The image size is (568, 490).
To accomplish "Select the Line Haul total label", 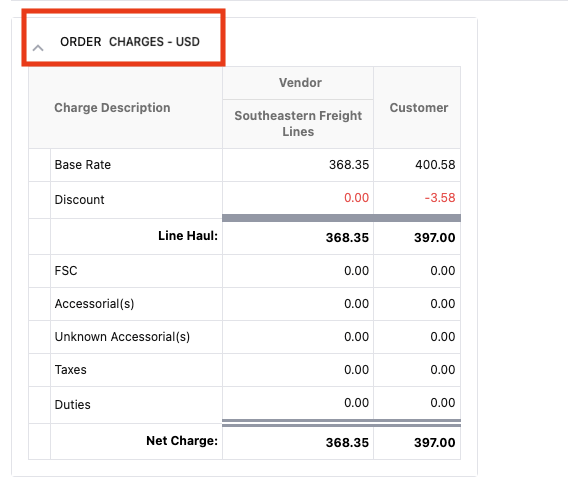I will tap(188, 236).
